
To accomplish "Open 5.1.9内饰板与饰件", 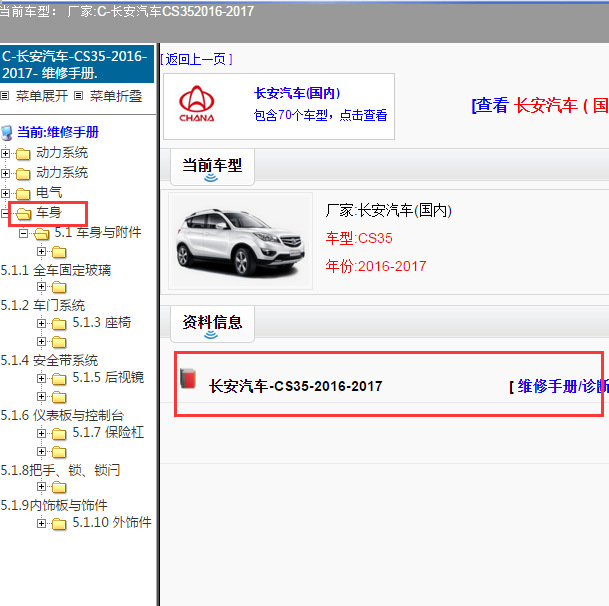I will coord(54,505).
